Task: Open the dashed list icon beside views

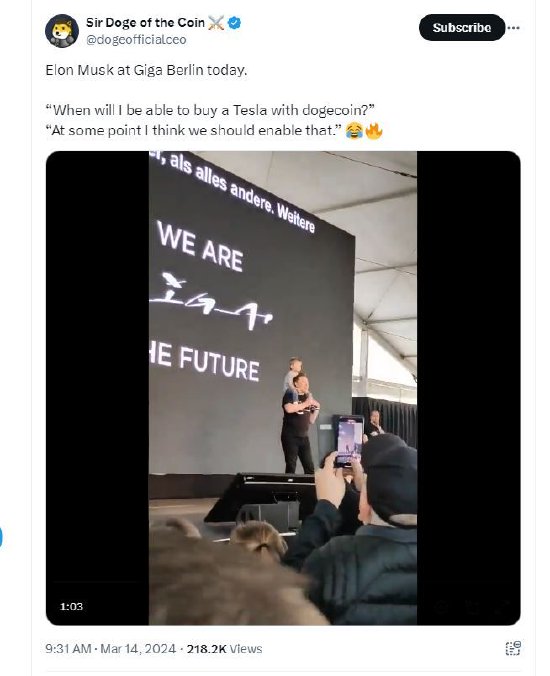Action: click(x=513, y=648)
